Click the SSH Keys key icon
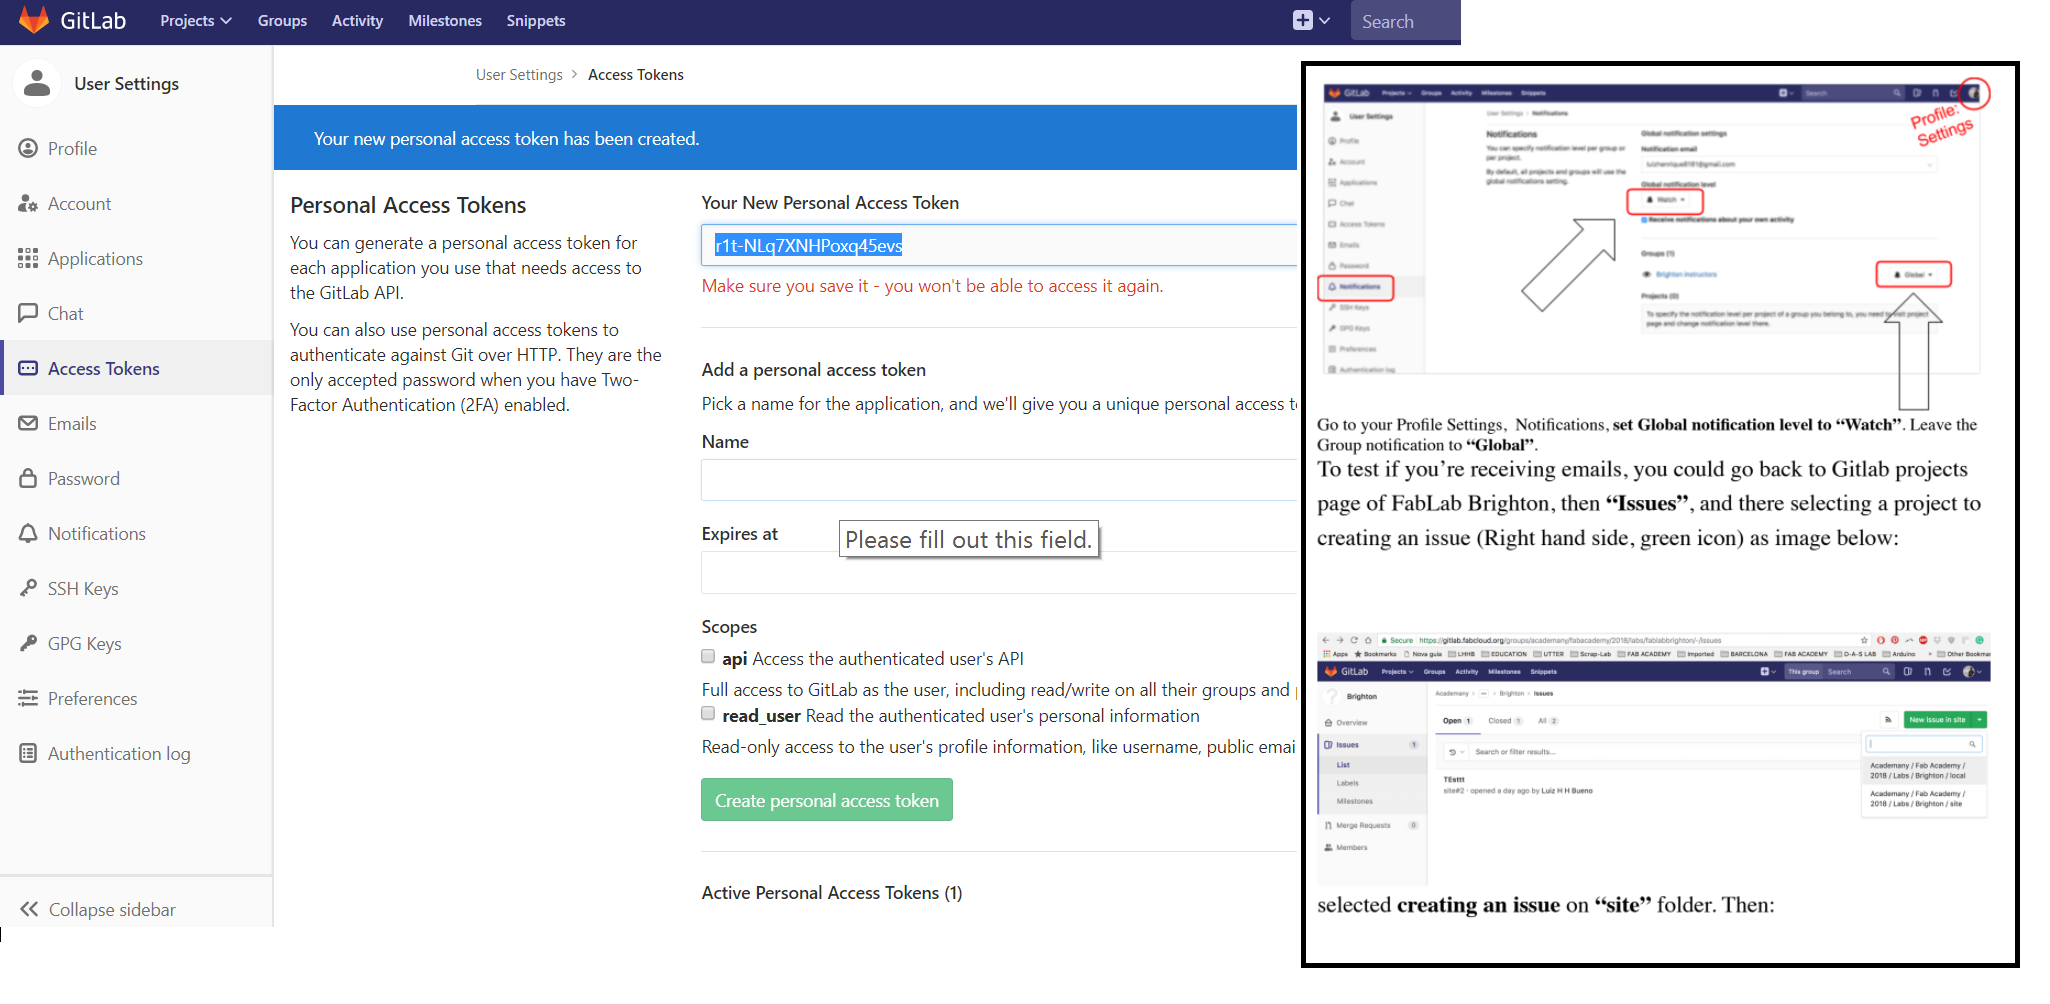 (28, 588)
